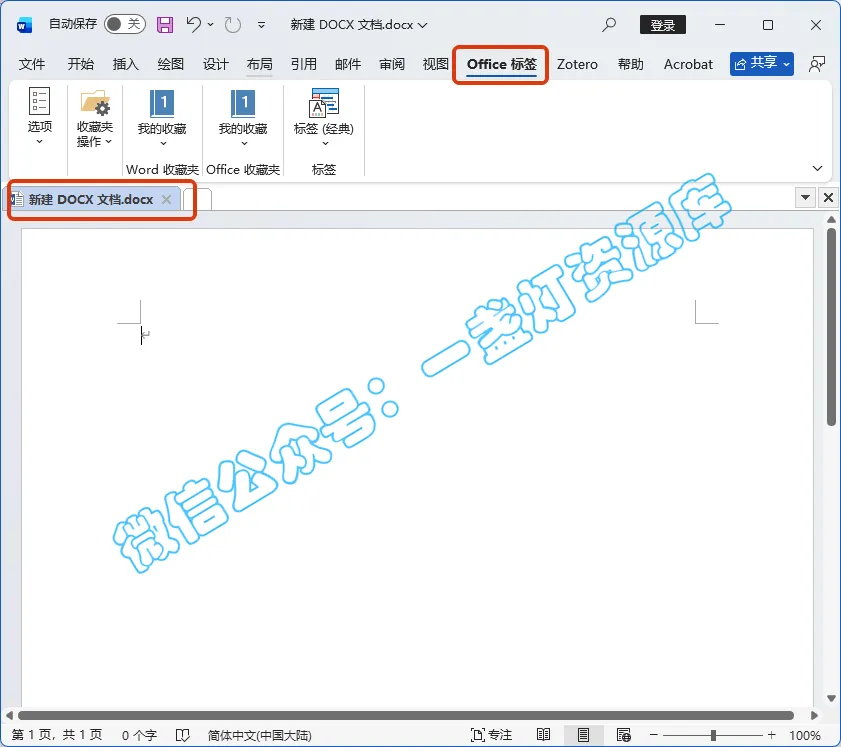Open the spelling proofing book icon
The width and height of the screenshot is (841, 747).
click(182, 735)
